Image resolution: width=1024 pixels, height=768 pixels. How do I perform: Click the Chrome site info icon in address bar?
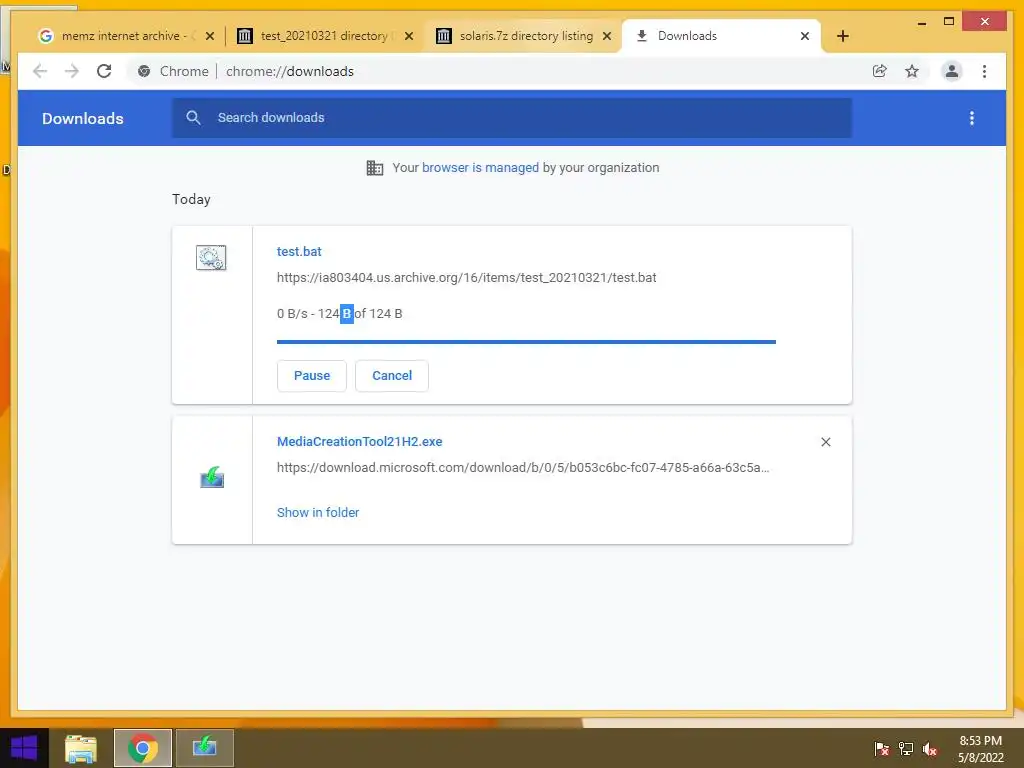coord(144,71)
